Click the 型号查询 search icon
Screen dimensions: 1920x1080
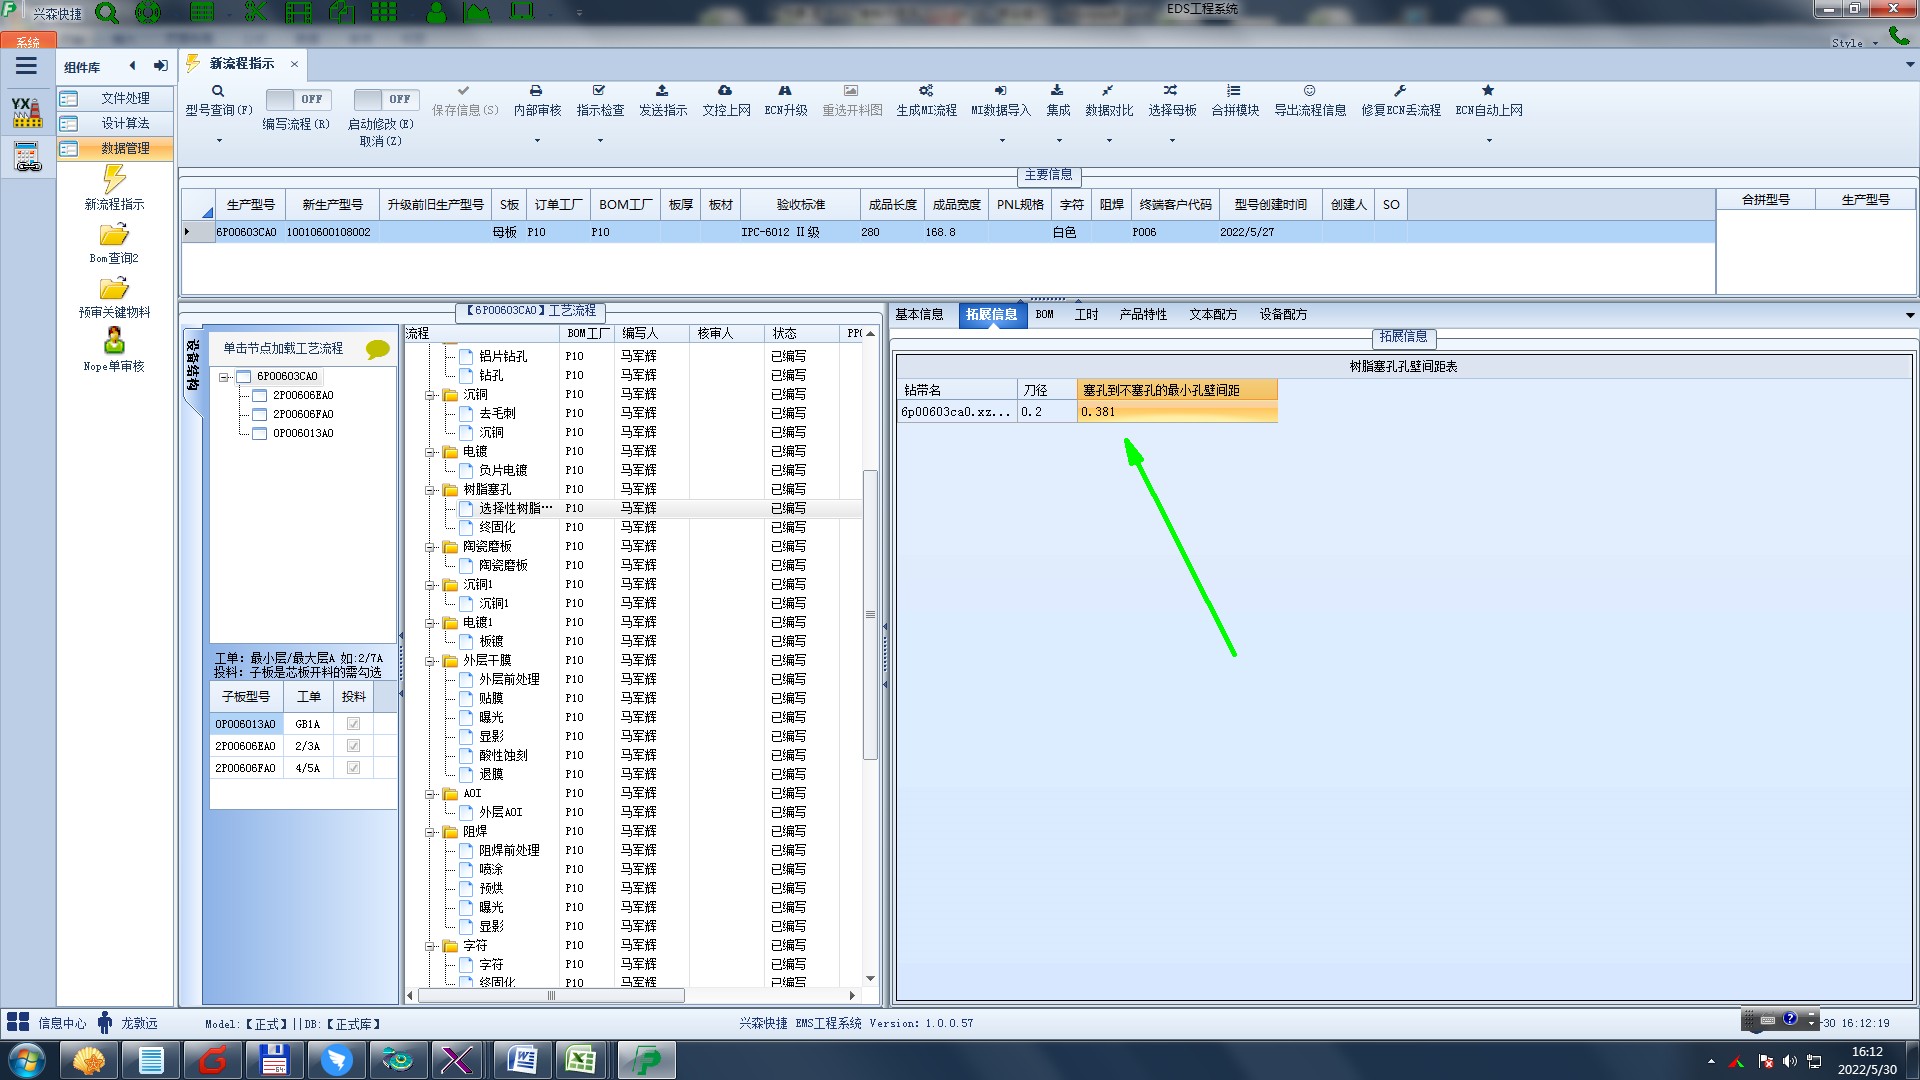point(218,91)
